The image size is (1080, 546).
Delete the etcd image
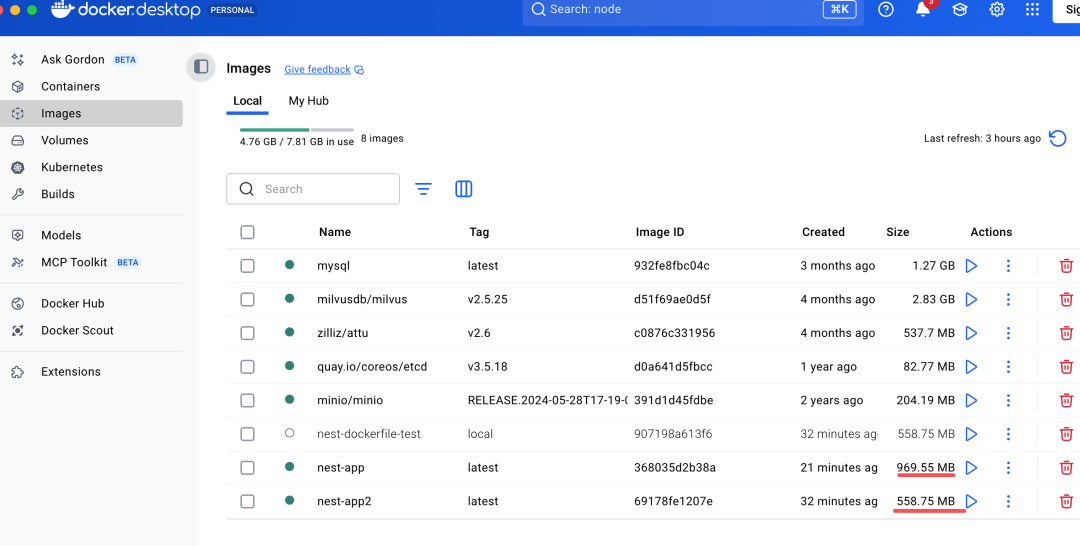(x=1066, y=367)
